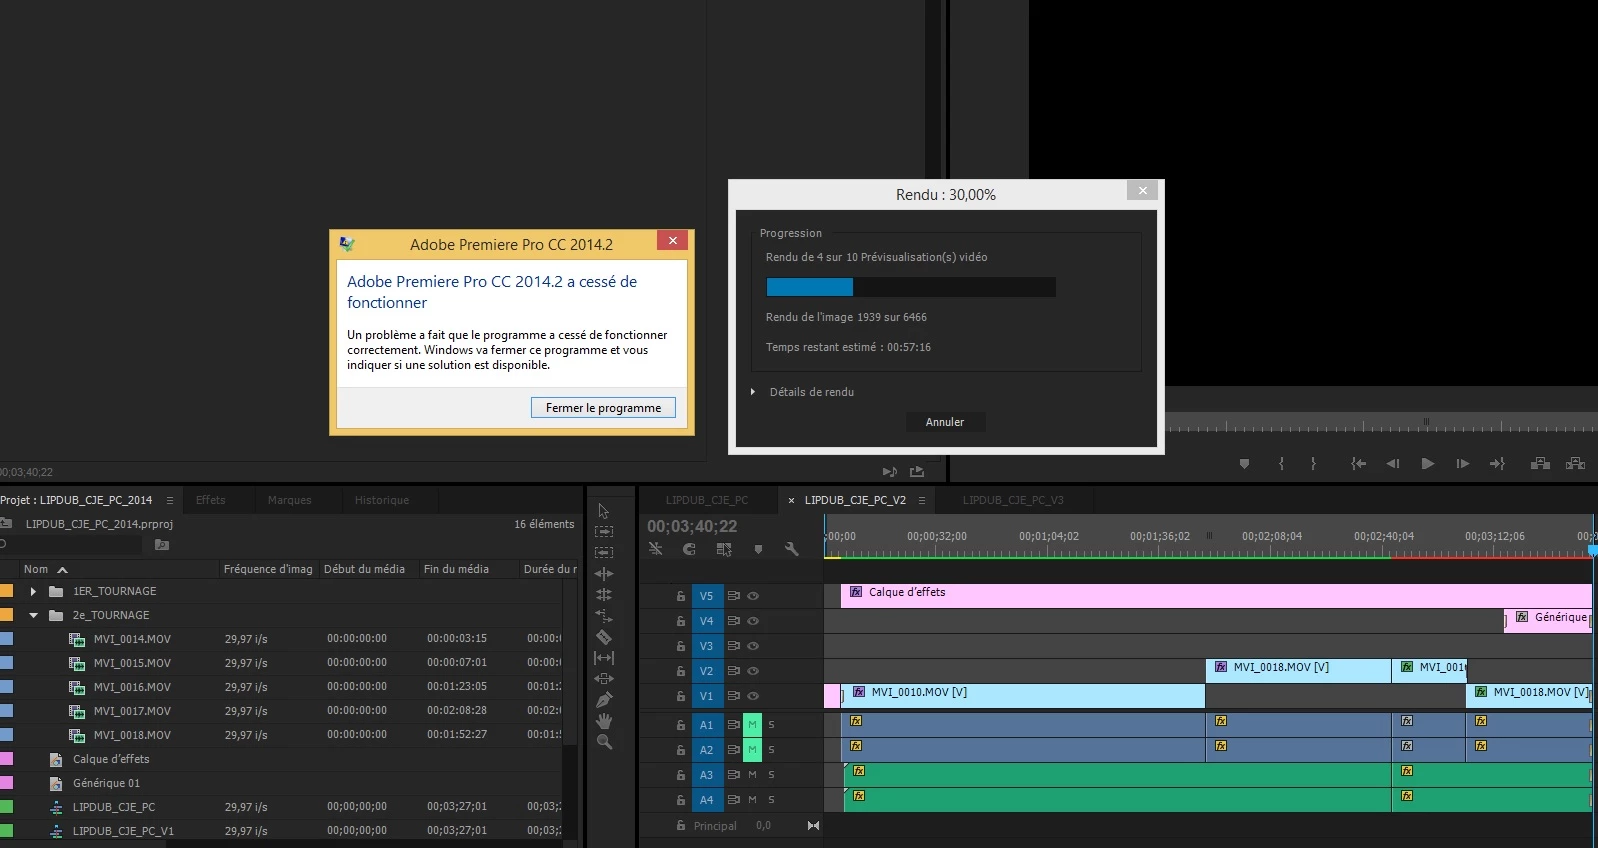
Task: Open timeline display settings wrench
Action: [x=792, y=549]
